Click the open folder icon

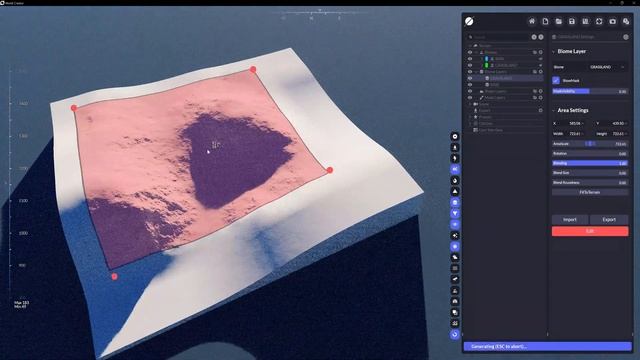pos(558,21)
